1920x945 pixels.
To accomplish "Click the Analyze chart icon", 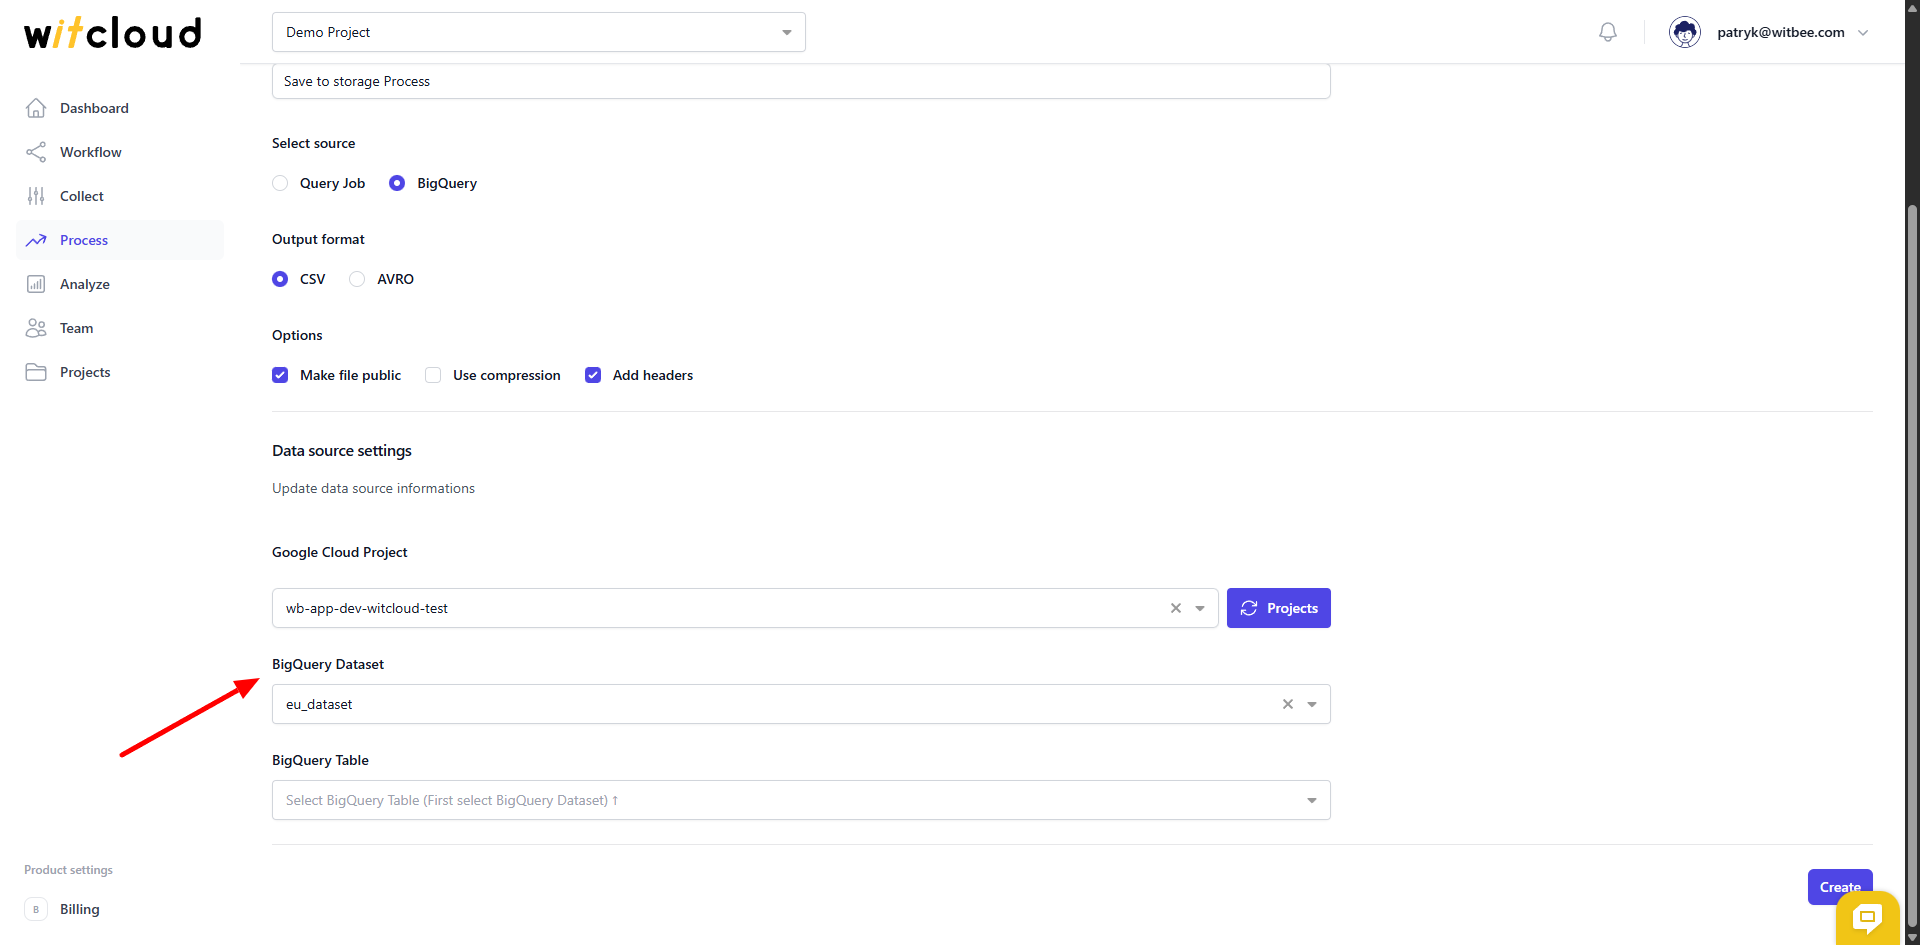I will pyautogui.click(x=36, y=284).
